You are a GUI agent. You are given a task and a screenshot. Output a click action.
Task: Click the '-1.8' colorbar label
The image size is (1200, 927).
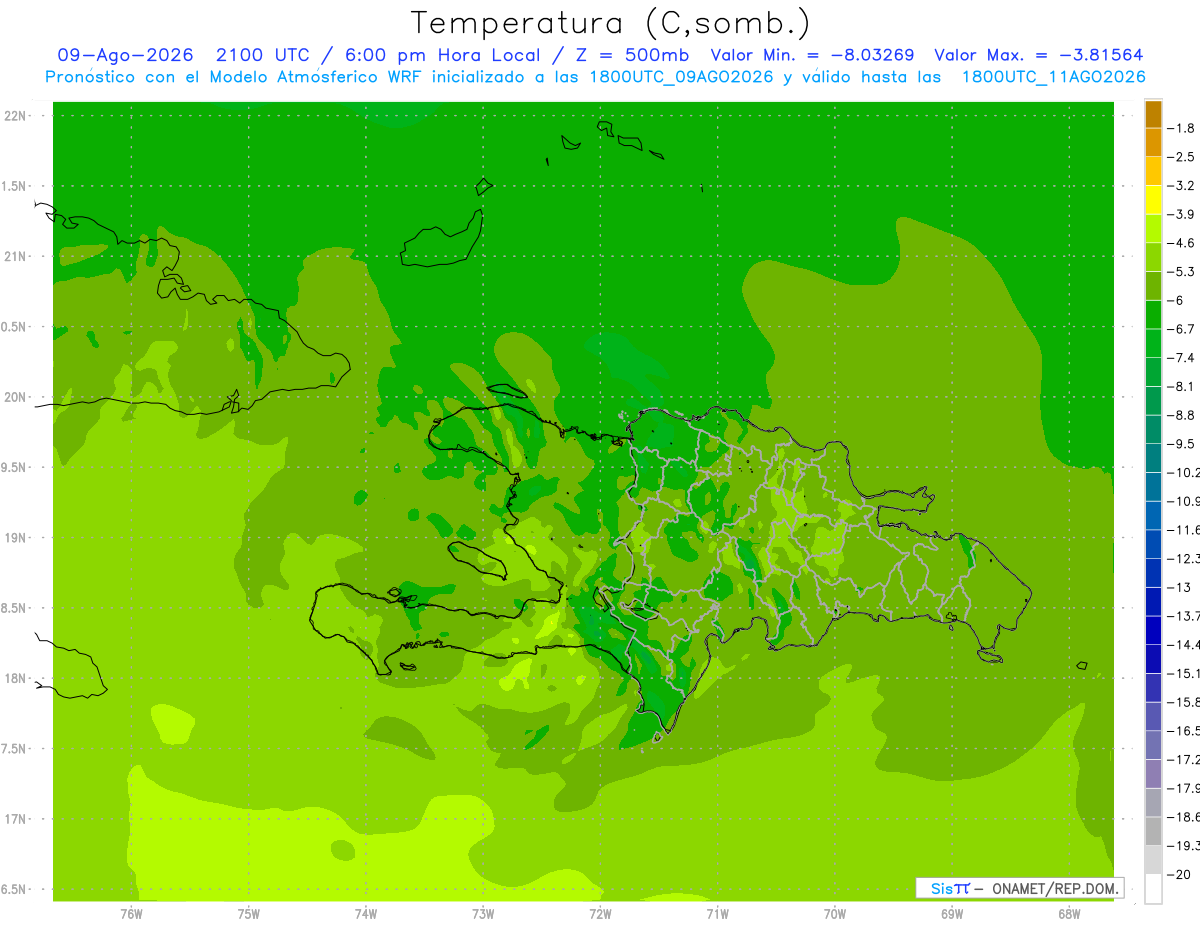tap(1183, 128)
